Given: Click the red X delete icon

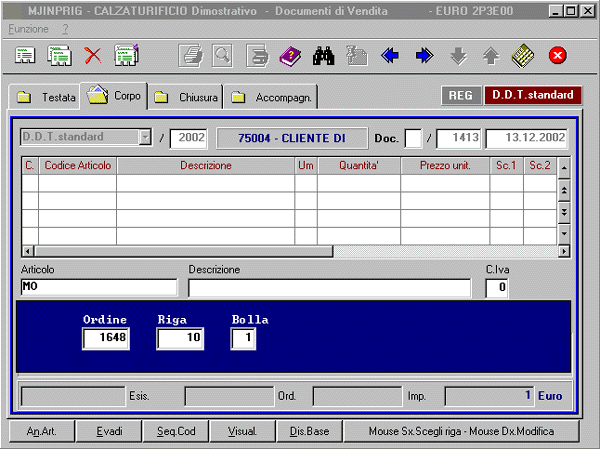Looking at the screenshot, I should coord(93,56).
